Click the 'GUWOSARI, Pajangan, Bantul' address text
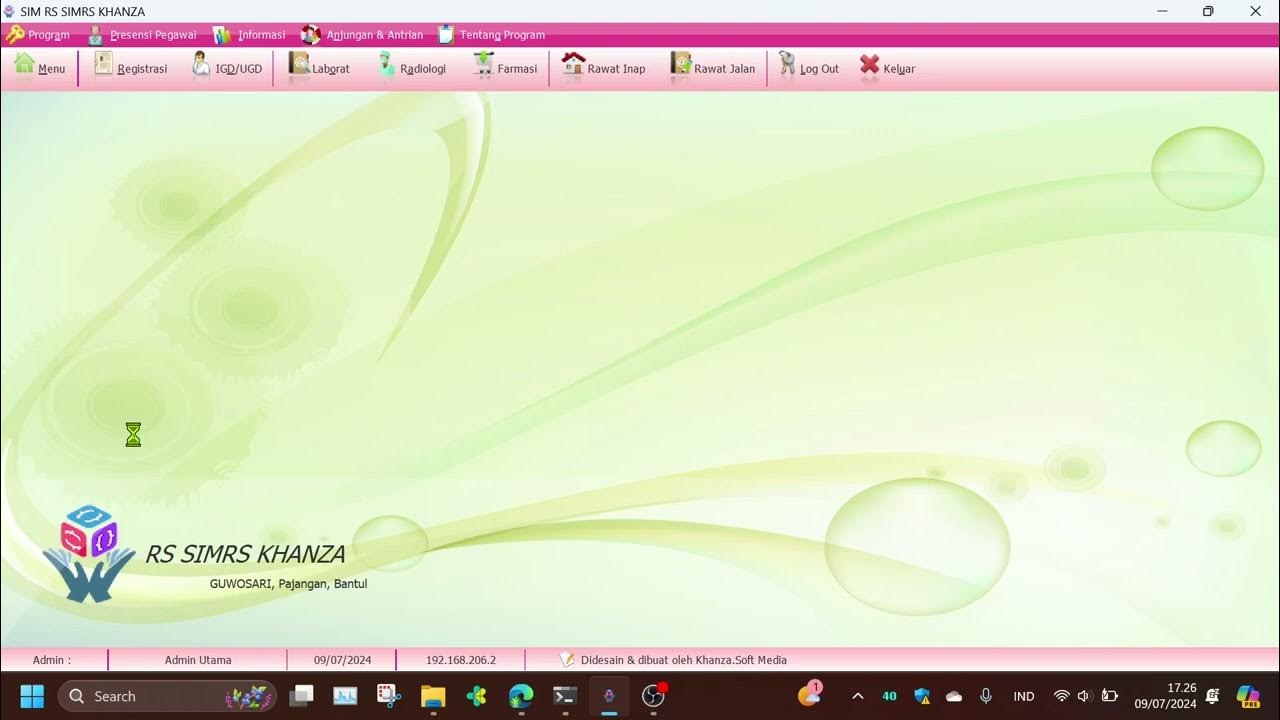The width and height of the screenshot is (1280, 720). click(x=288, y=584)
